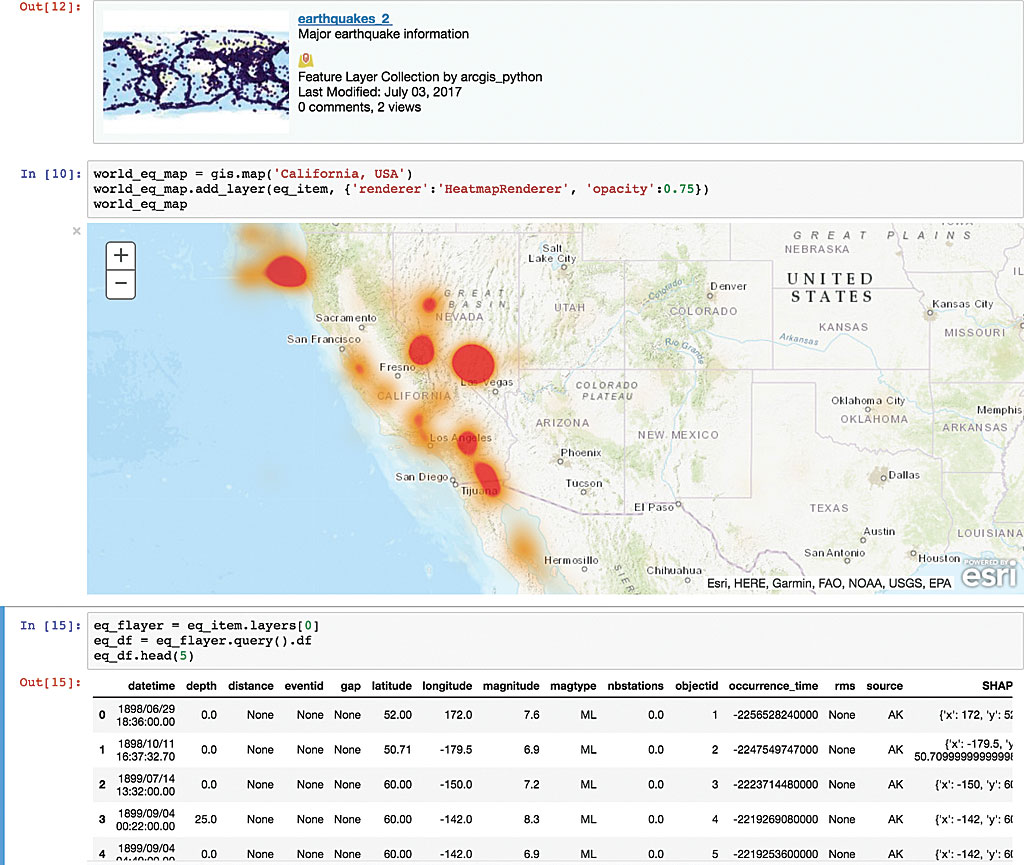Click the red hotspot off the northern California coast
Screen dimensions: 1024x865
[287, 270]
